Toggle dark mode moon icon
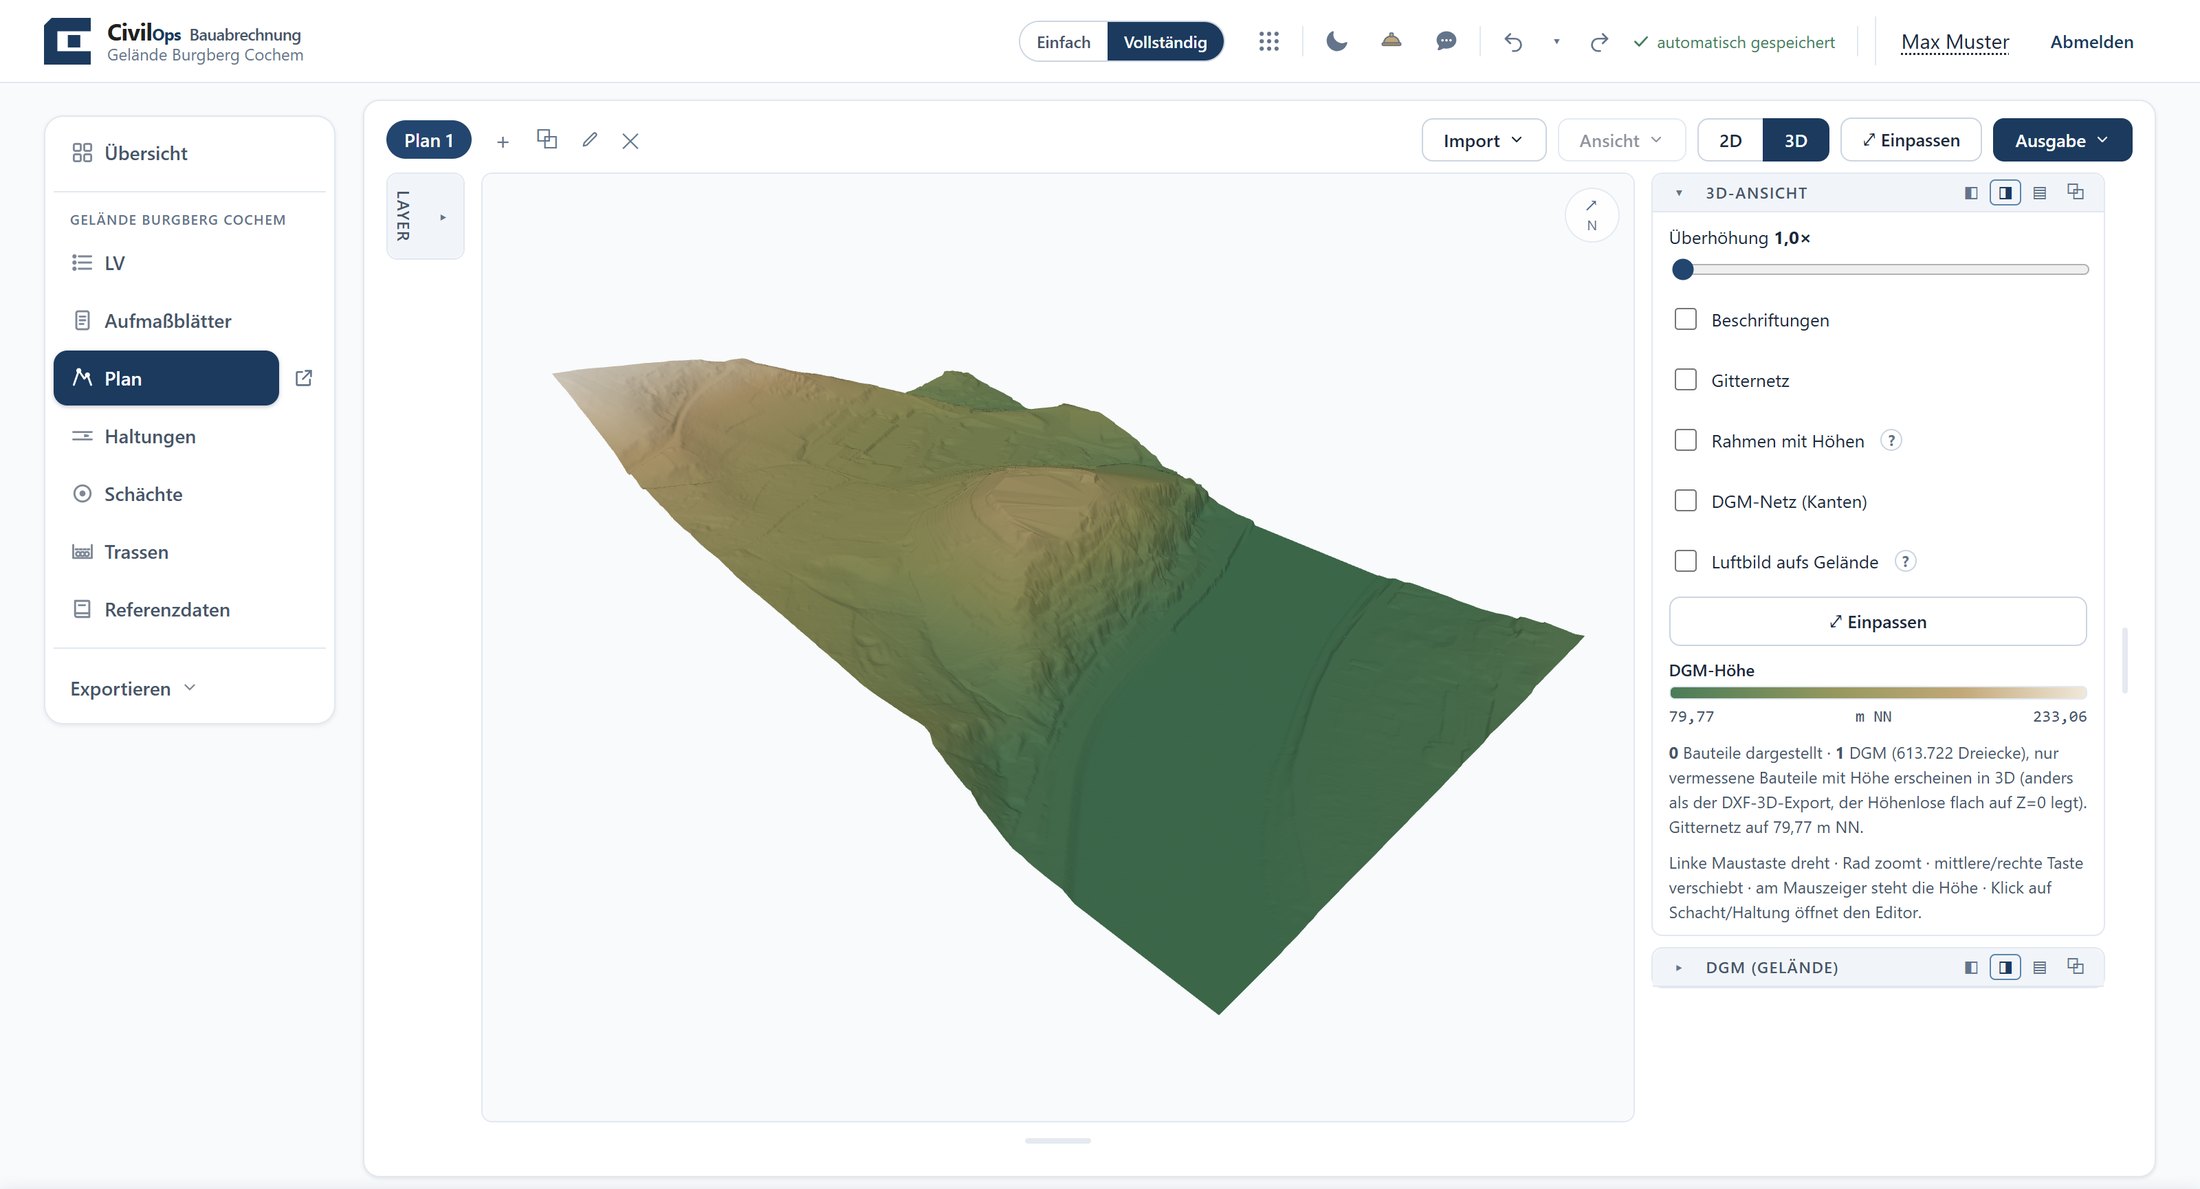Screen dimensions: 2200x1189 coord(1337,41)
